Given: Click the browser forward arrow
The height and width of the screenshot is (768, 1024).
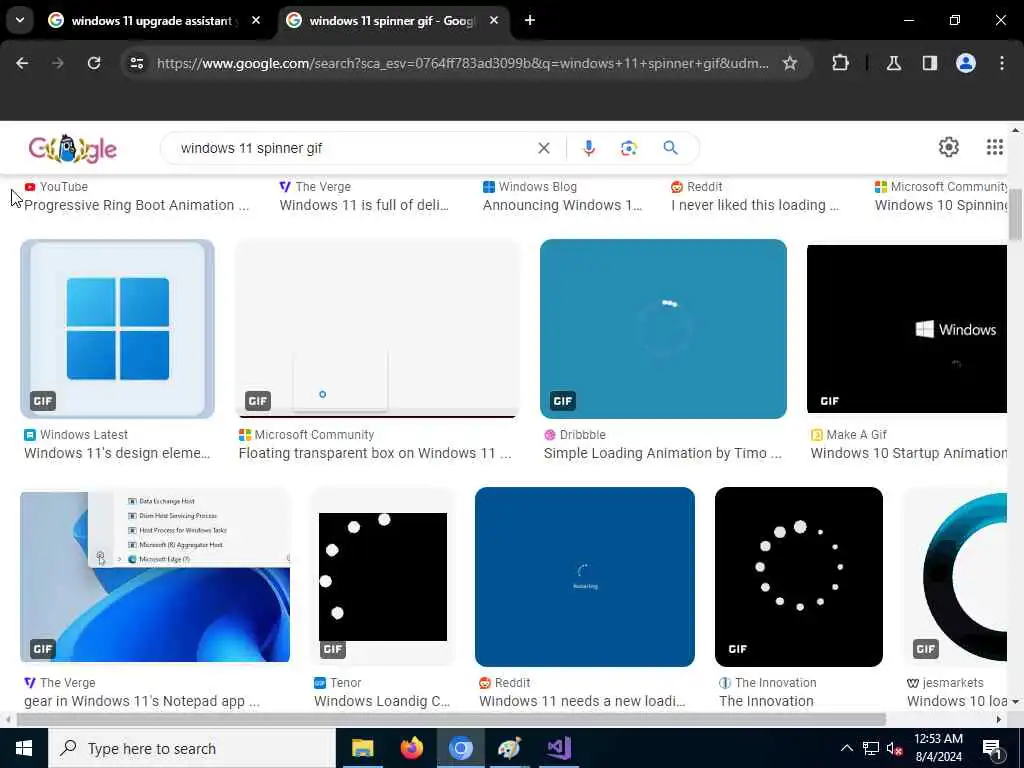Looking at the screenshot, I should pyautogui.click(x=57, y=63).
